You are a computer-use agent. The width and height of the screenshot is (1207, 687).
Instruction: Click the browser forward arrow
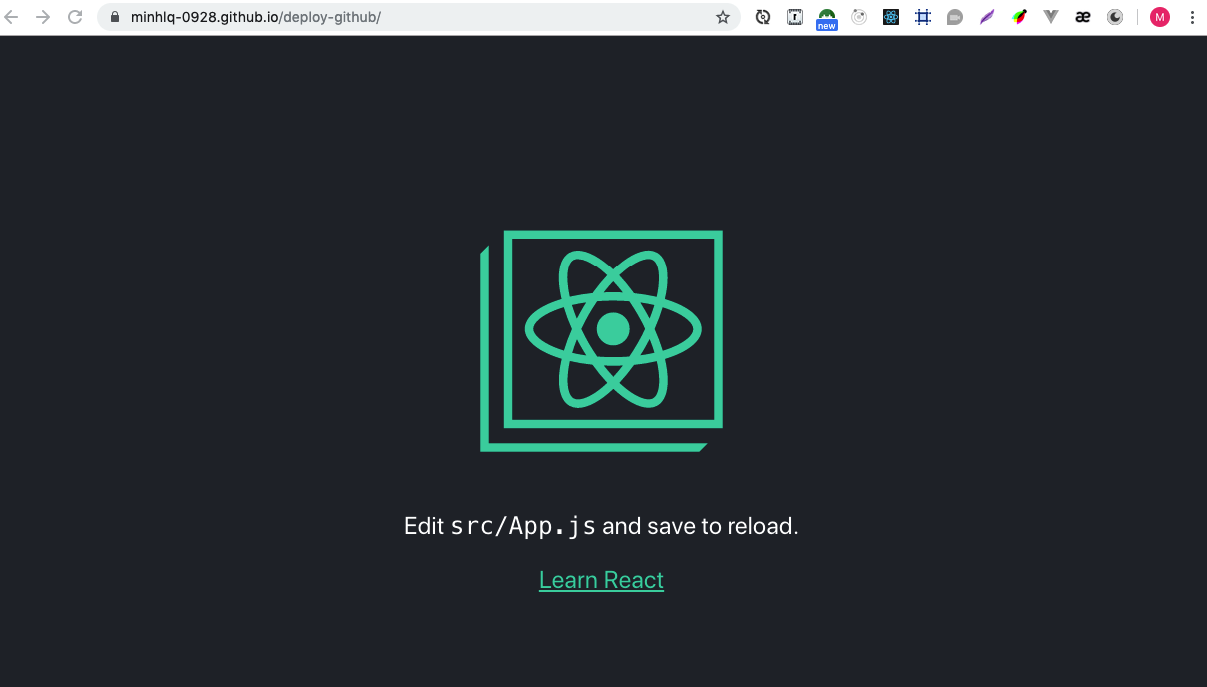43,17
